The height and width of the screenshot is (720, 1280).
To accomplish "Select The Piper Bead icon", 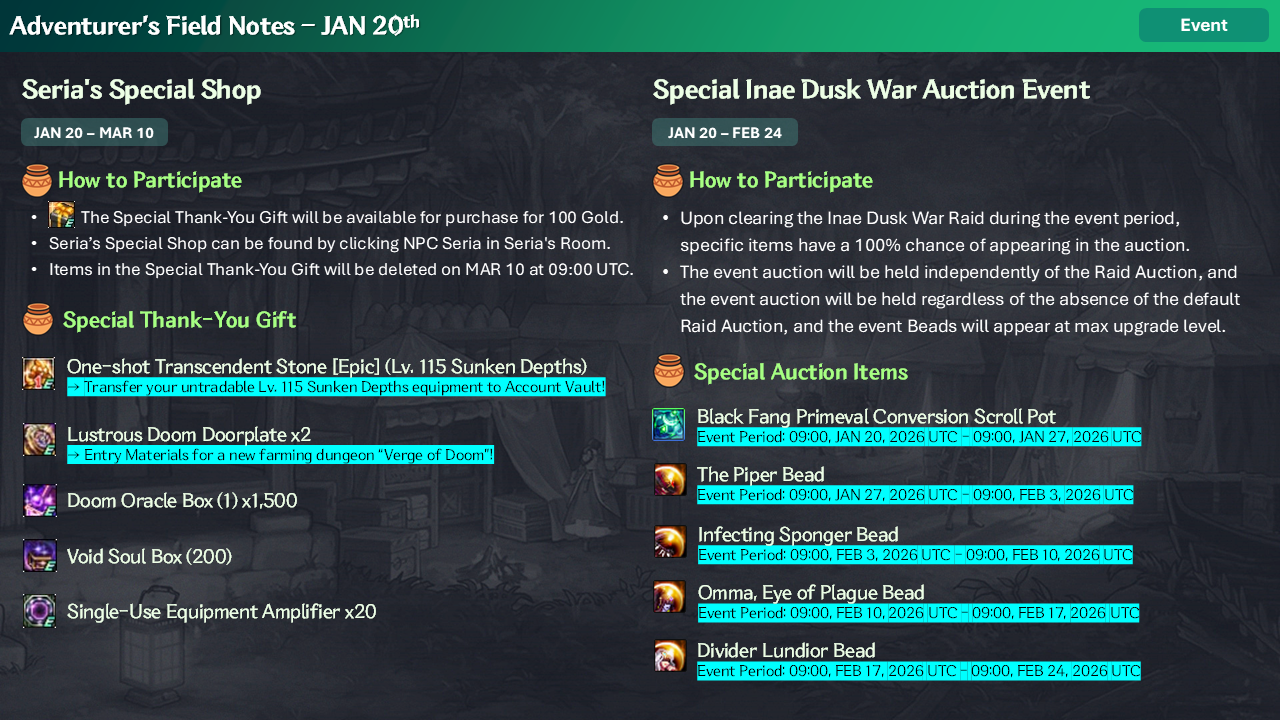I will 669,480.
